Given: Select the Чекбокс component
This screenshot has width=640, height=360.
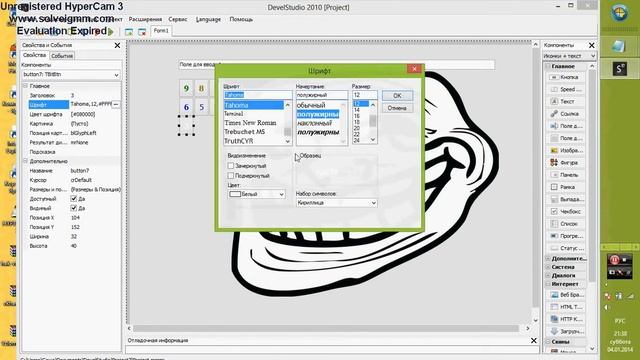Looking at the screenshot, I should (x=565, y=212).
